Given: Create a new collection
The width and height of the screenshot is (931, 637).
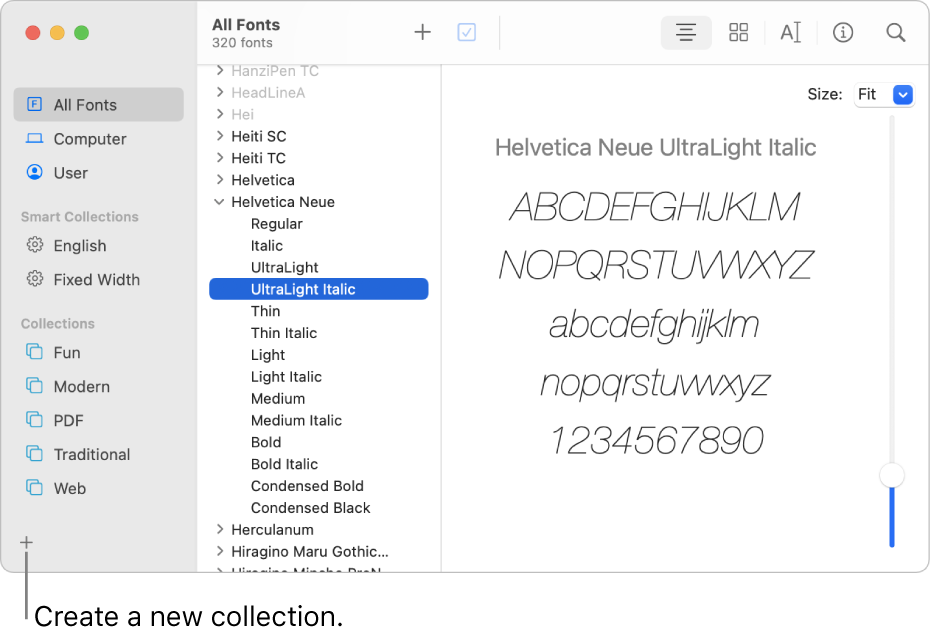Looking at the screenshot, I should click(24, 542).
